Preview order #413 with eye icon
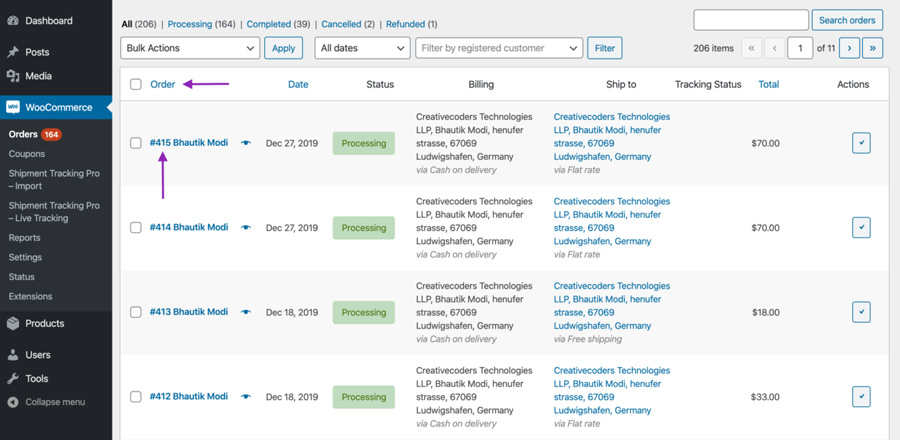The height and width of the screenshot is (440, 900). click(x=246, y=312)
